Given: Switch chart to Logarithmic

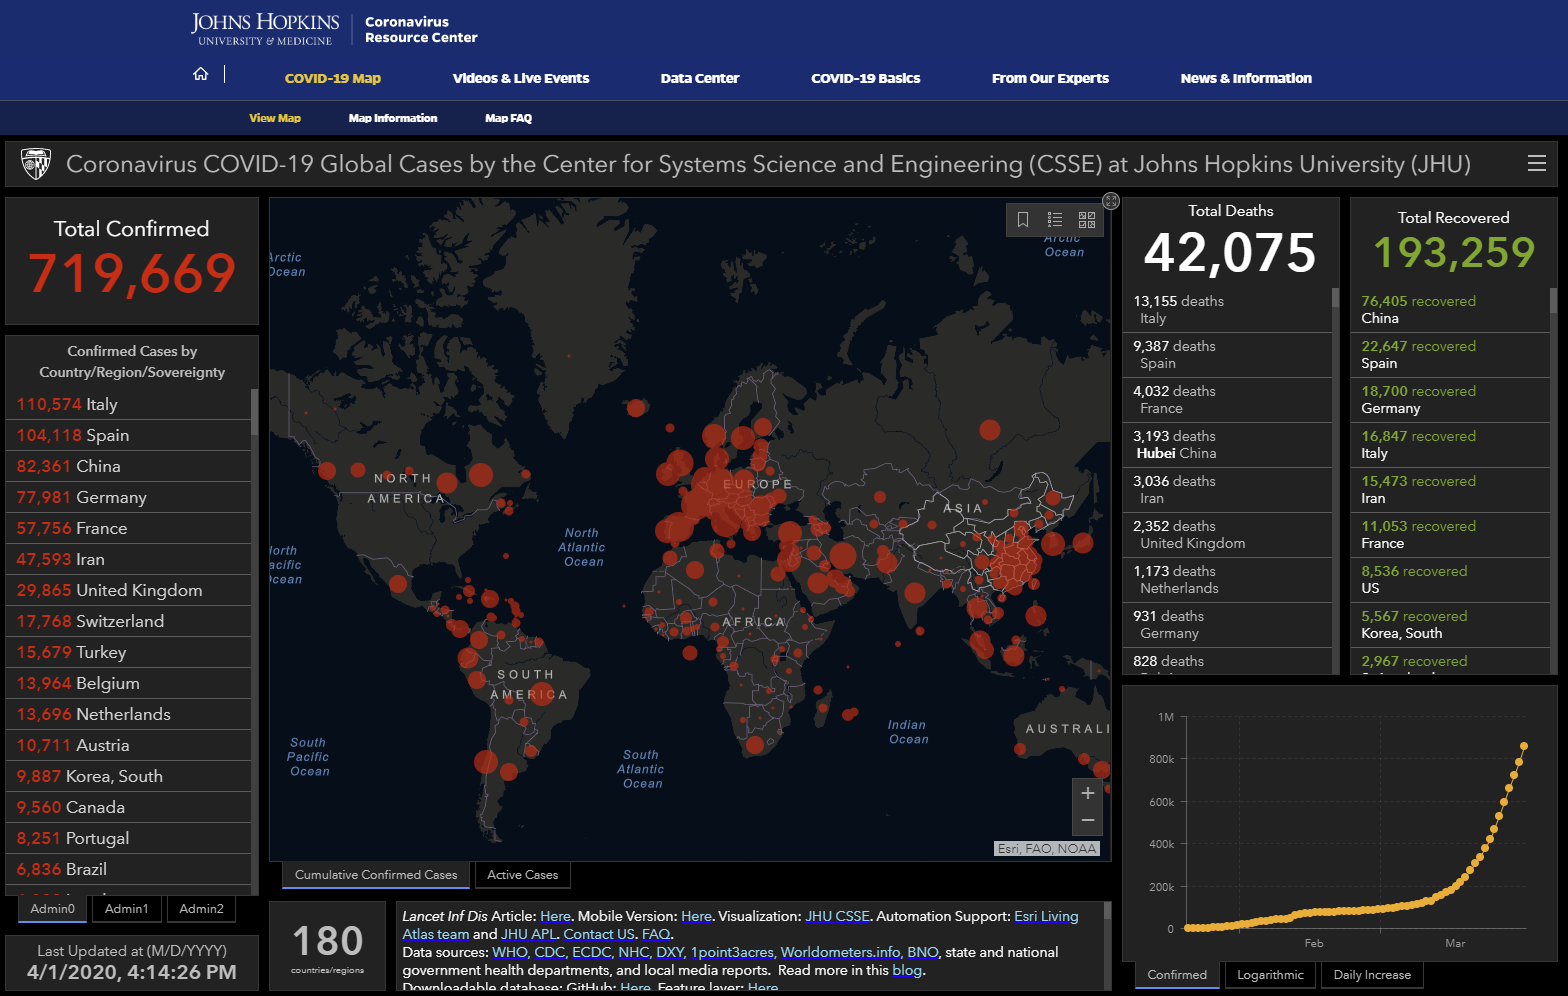Looking at the screenshot, I should 1270,975.
